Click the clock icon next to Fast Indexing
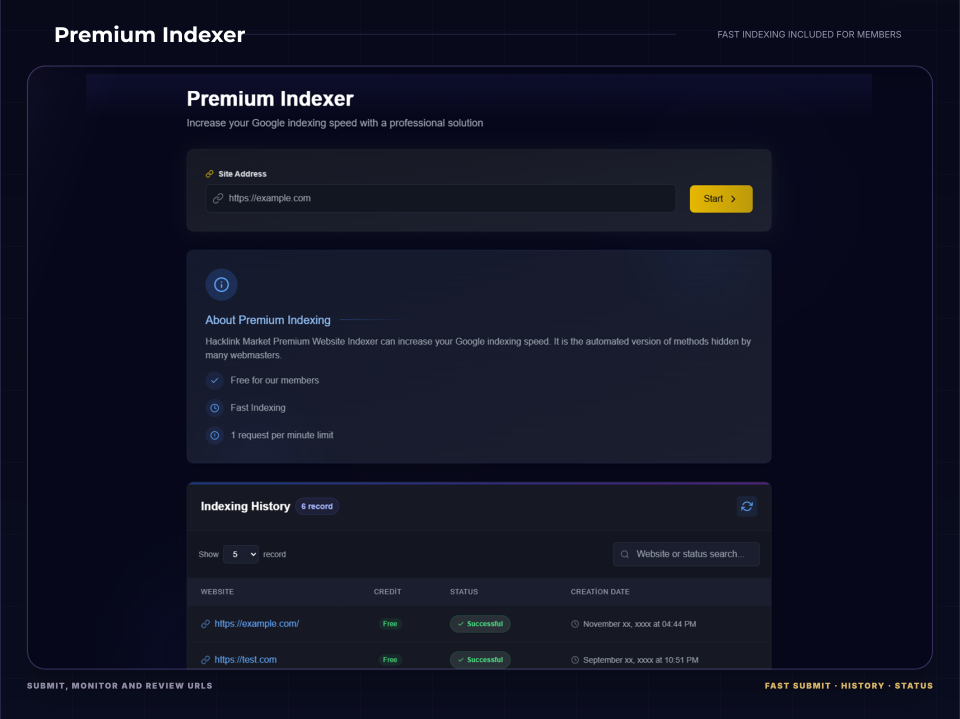 (214, 408)
